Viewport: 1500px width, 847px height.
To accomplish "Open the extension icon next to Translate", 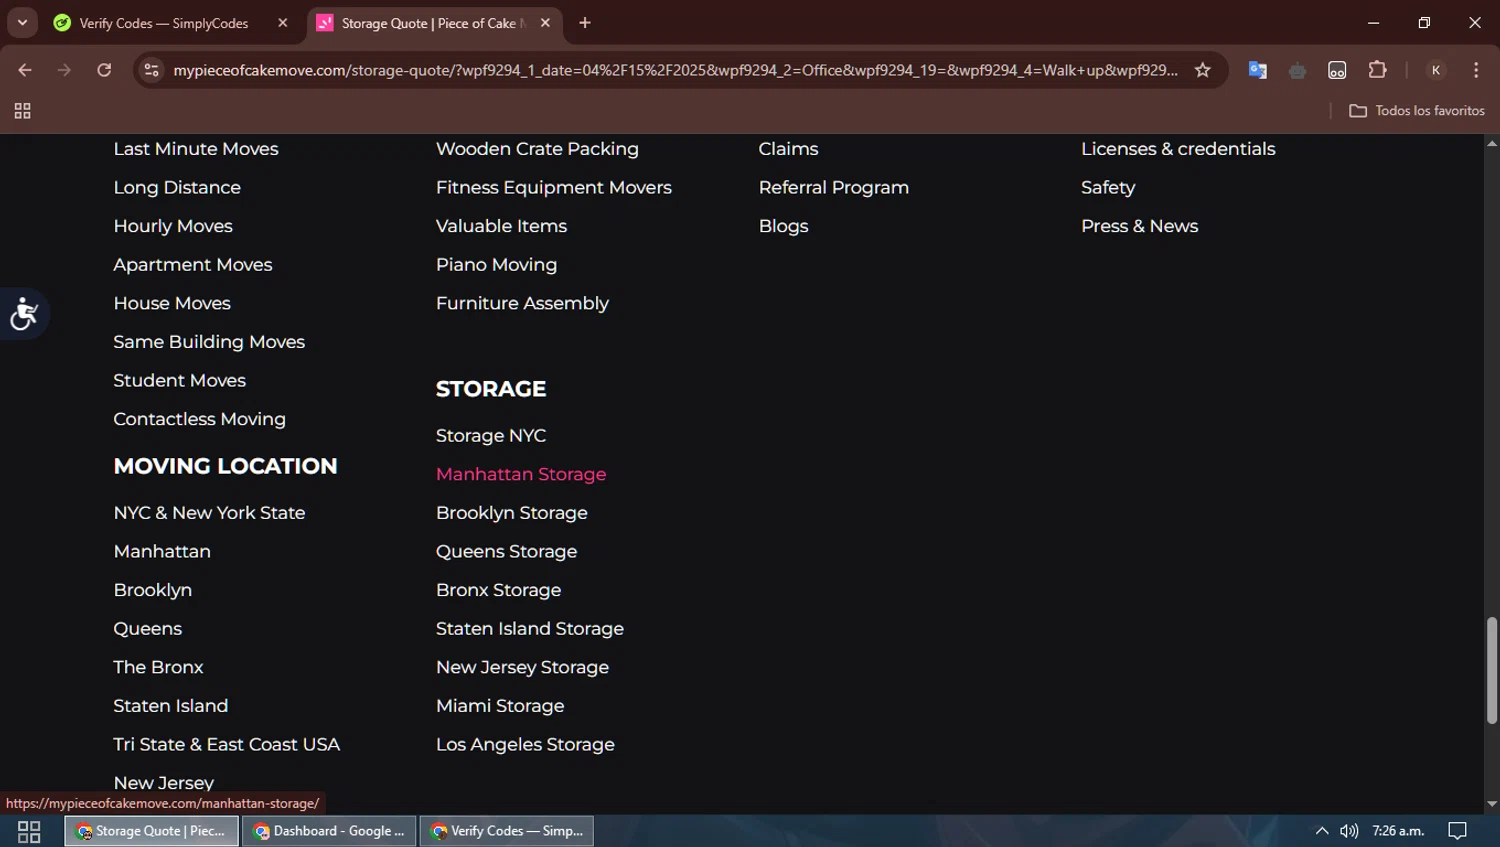I will (x=1298, y=70).
